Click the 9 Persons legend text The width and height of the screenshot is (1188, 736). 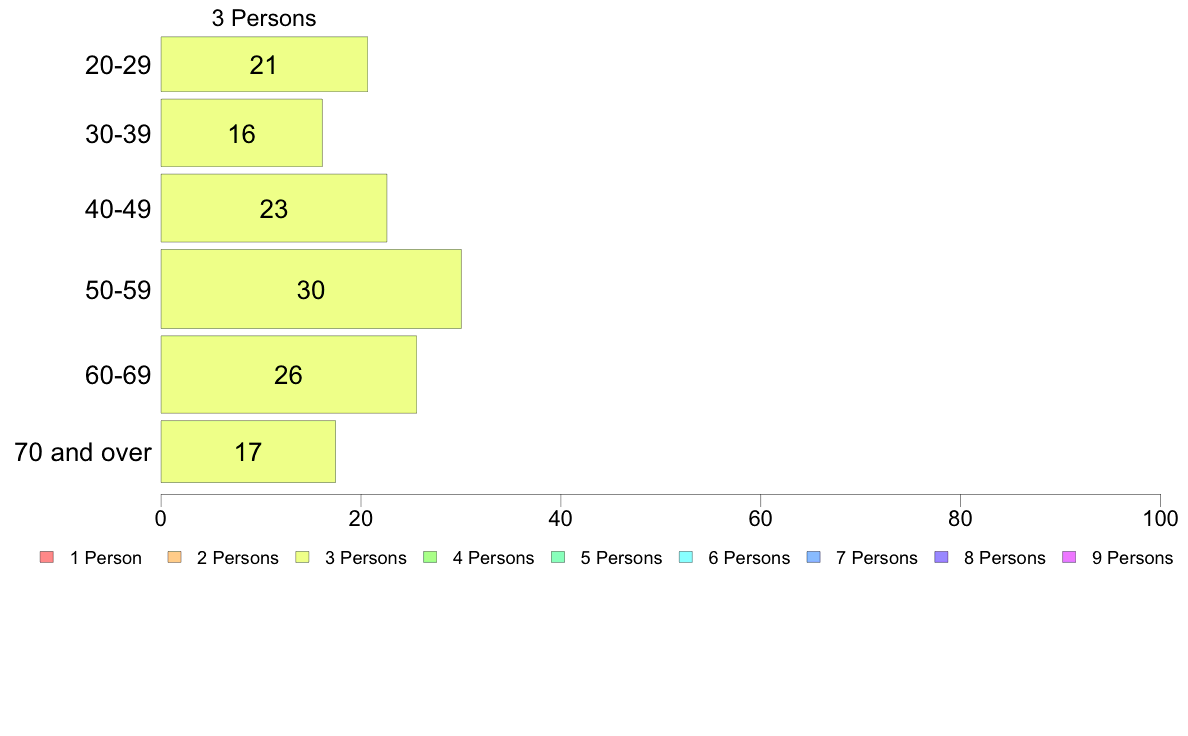click(1132, 558)
